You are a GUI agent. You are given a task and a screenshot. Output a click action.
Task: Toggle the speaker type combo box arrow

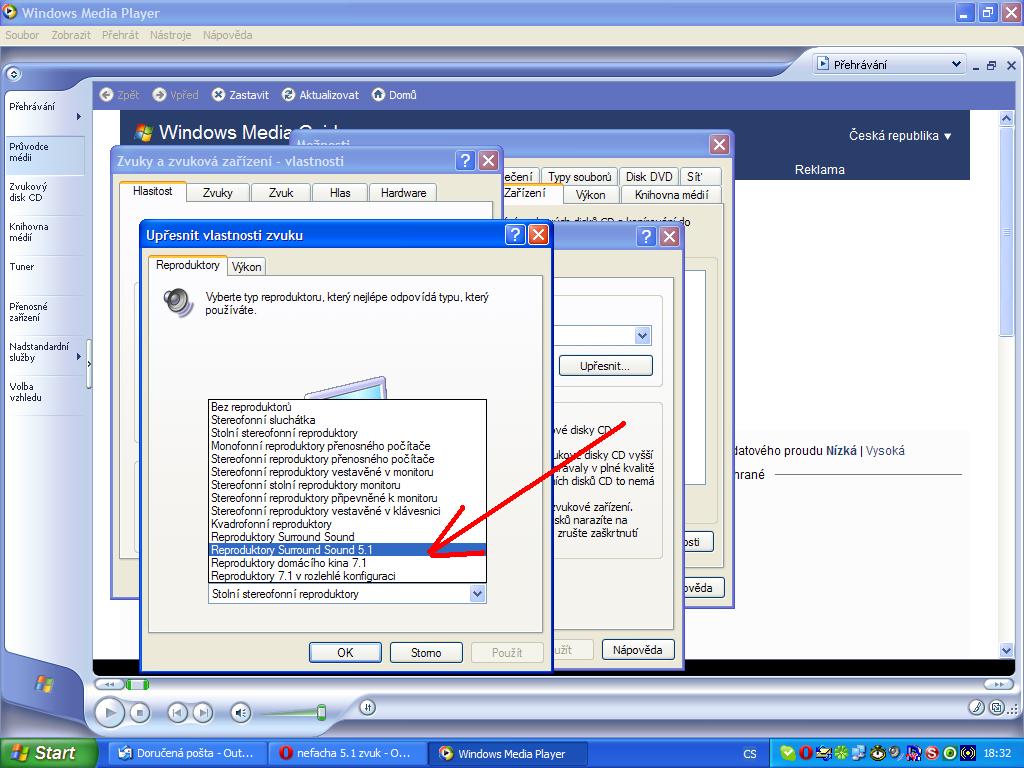477,594
